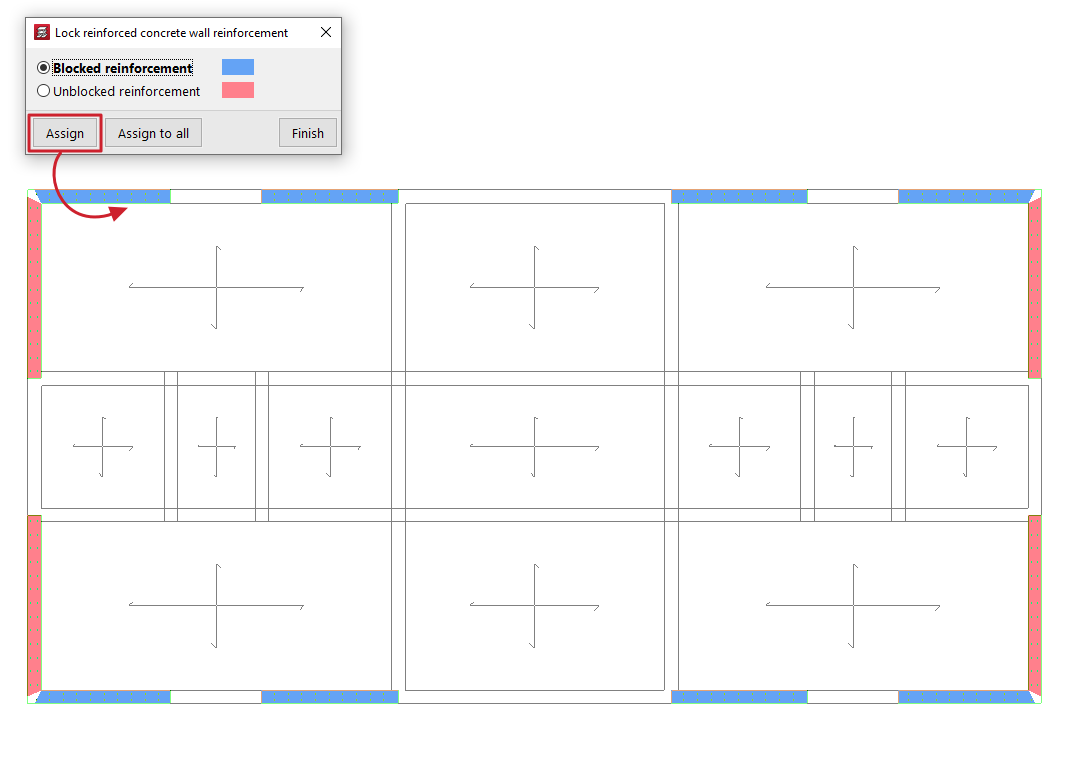Click the direction cross in the top-right panel
This screenshot has height=757, width=1070.
pos(853,288)
